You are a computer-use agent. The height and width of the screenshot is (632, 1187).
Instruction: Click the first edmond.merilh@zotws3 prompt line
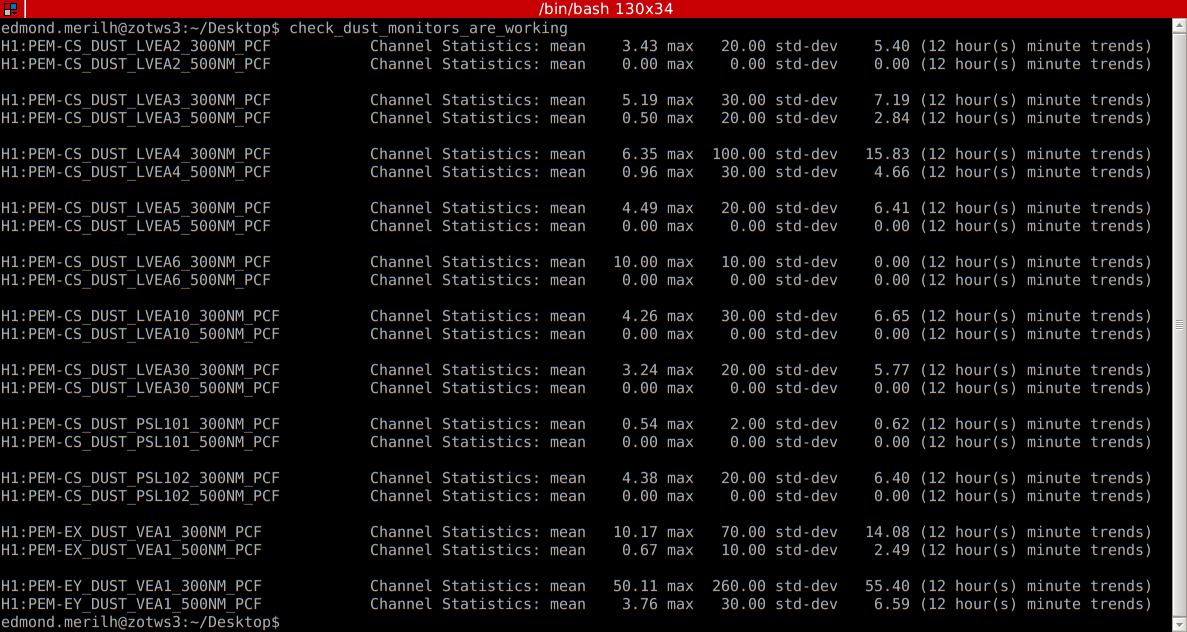pos(284,28)
